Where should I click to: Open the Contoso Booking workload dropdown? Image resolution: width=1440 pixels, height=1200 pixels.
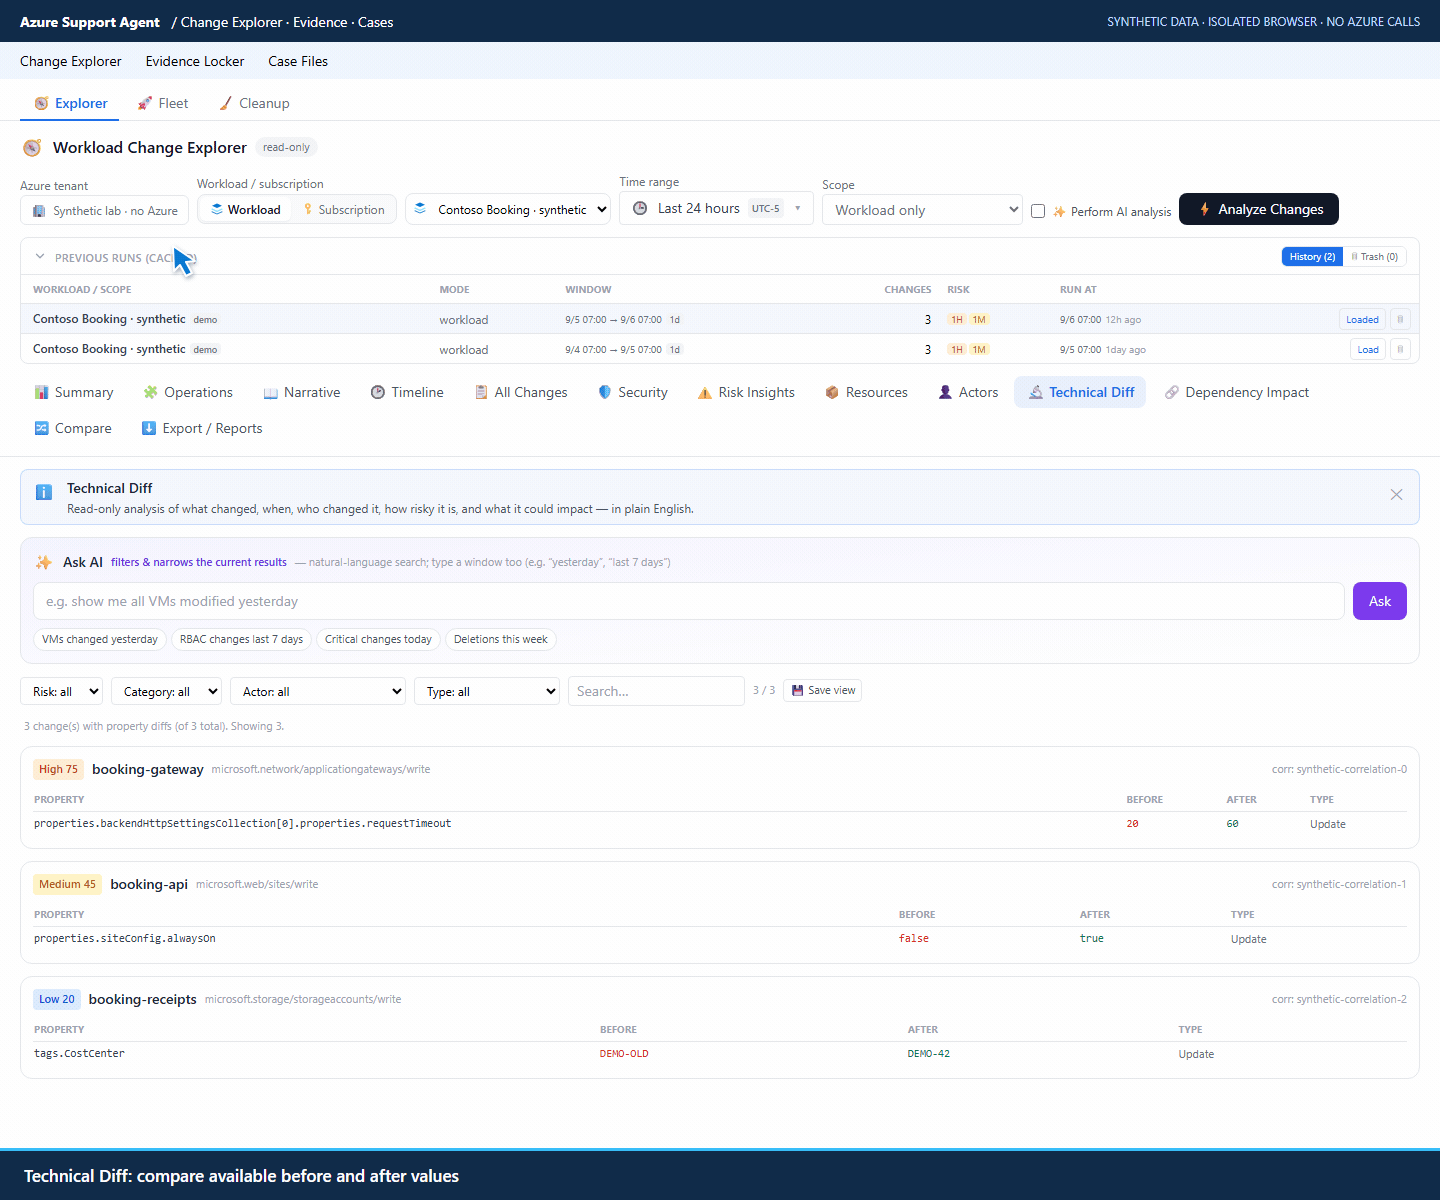508,209
